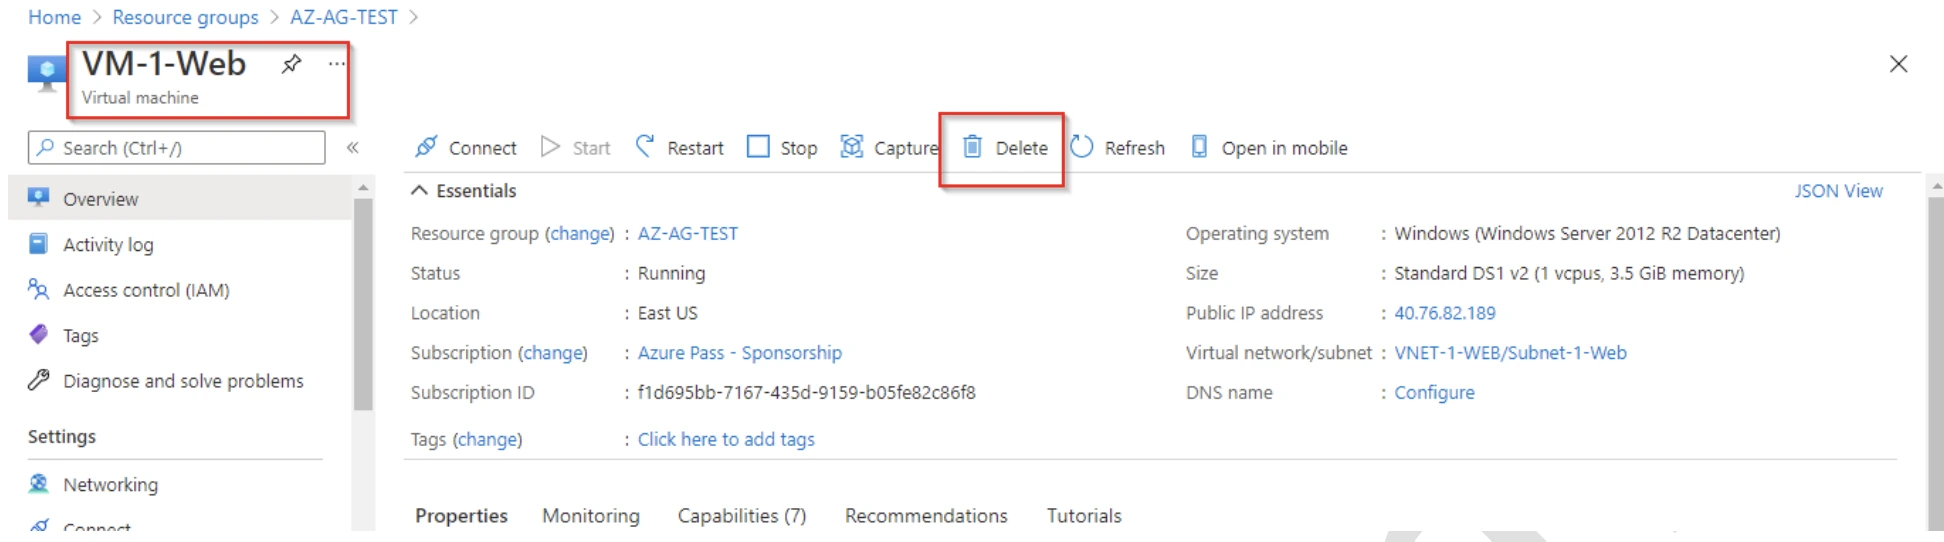1944x542 pixels.
Task: Click the virtual machine monitor icon beside title
Action: coord(46,74)
